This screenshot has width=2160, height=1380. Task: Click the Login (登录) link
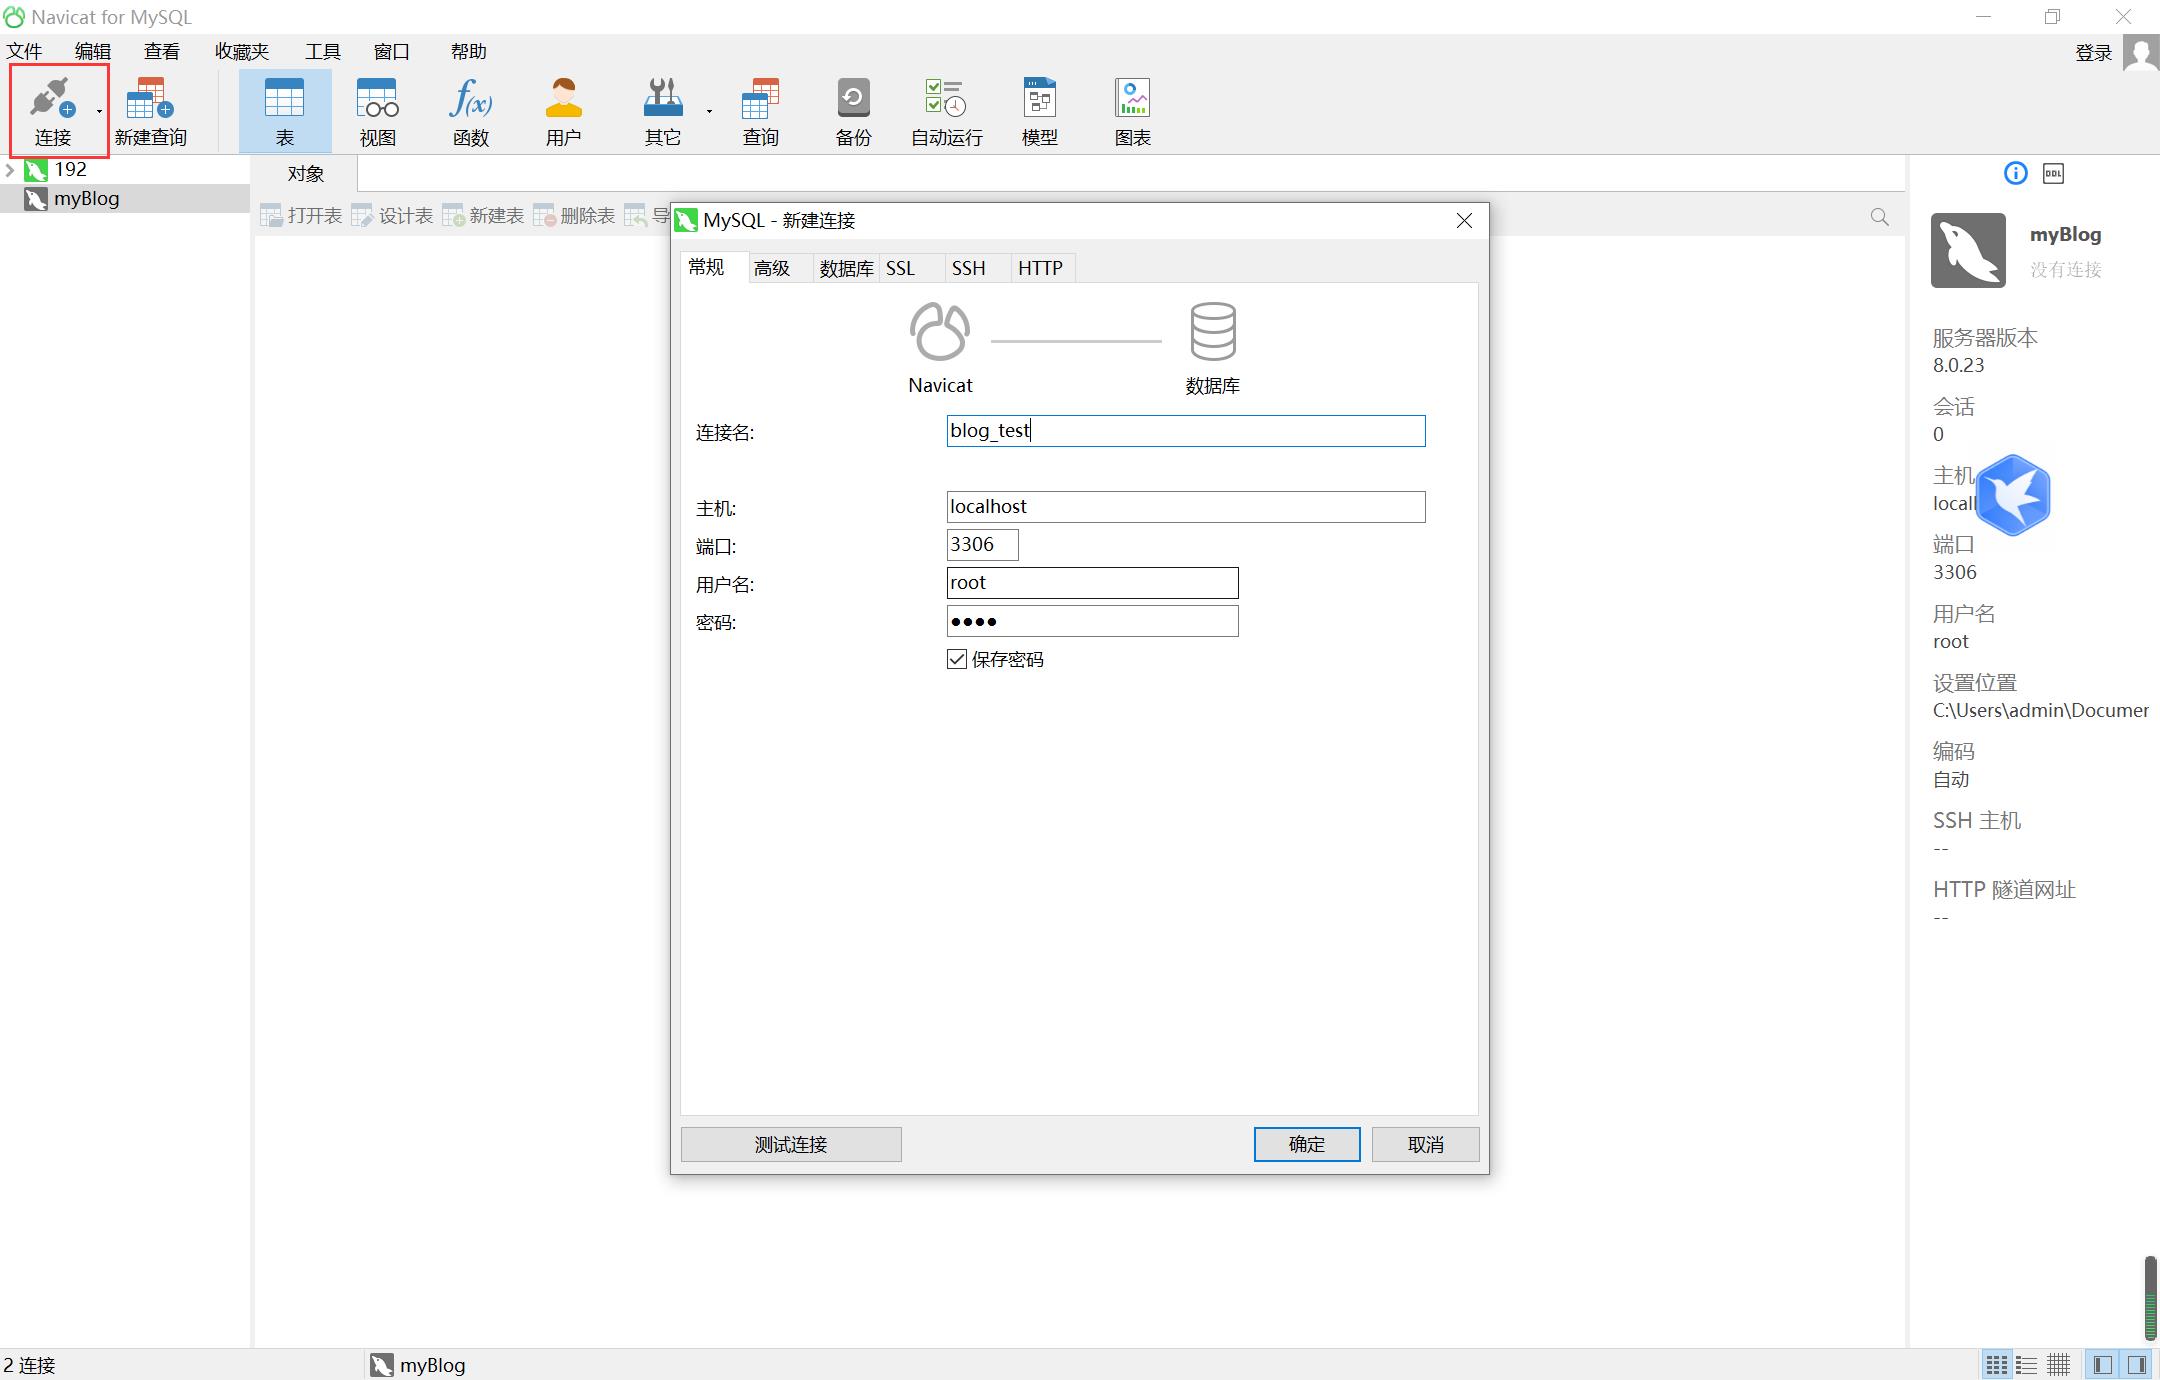point(2093,53)
